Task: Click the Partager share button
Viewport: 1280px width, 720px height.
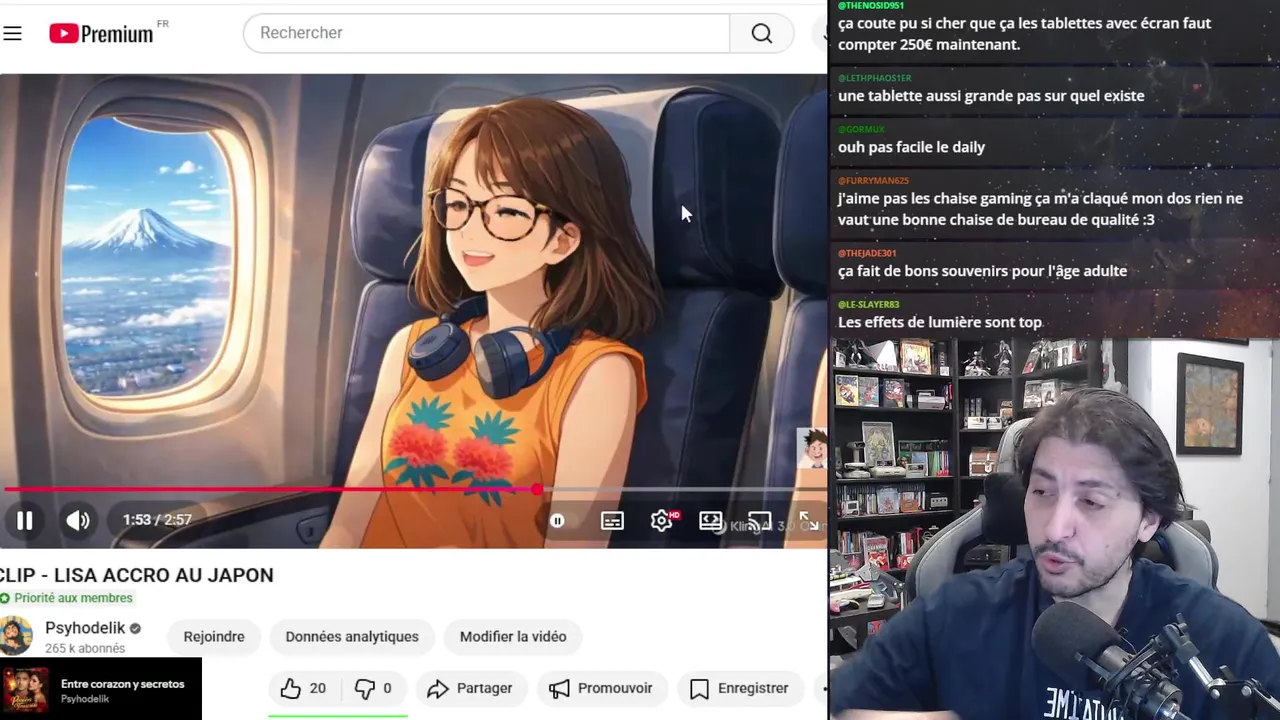Action: 470,688
